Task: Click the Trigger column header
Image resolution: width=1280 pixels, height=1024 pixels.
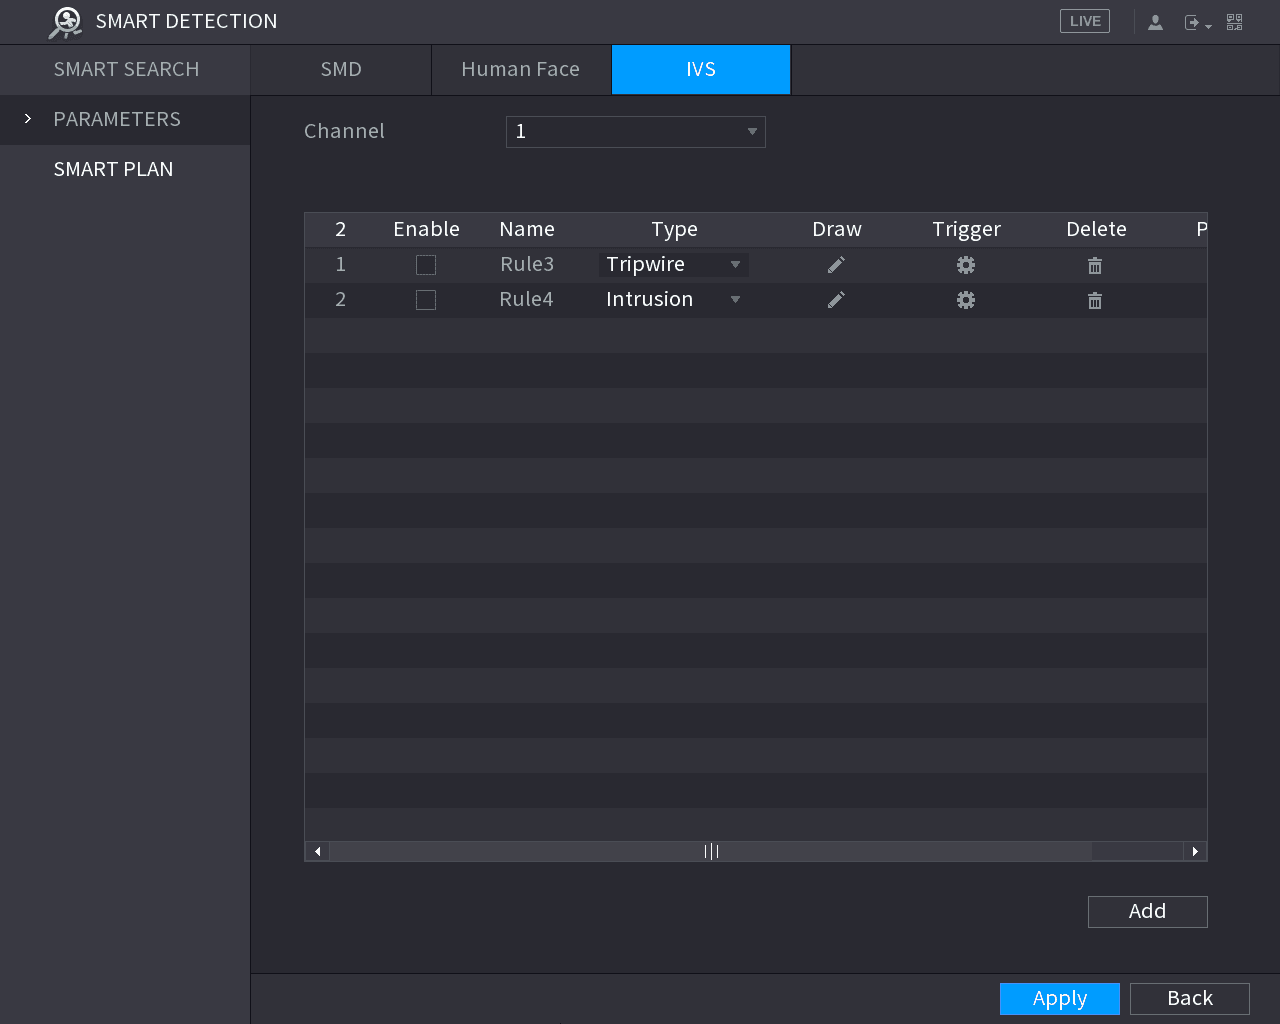Action: [967, 230]
